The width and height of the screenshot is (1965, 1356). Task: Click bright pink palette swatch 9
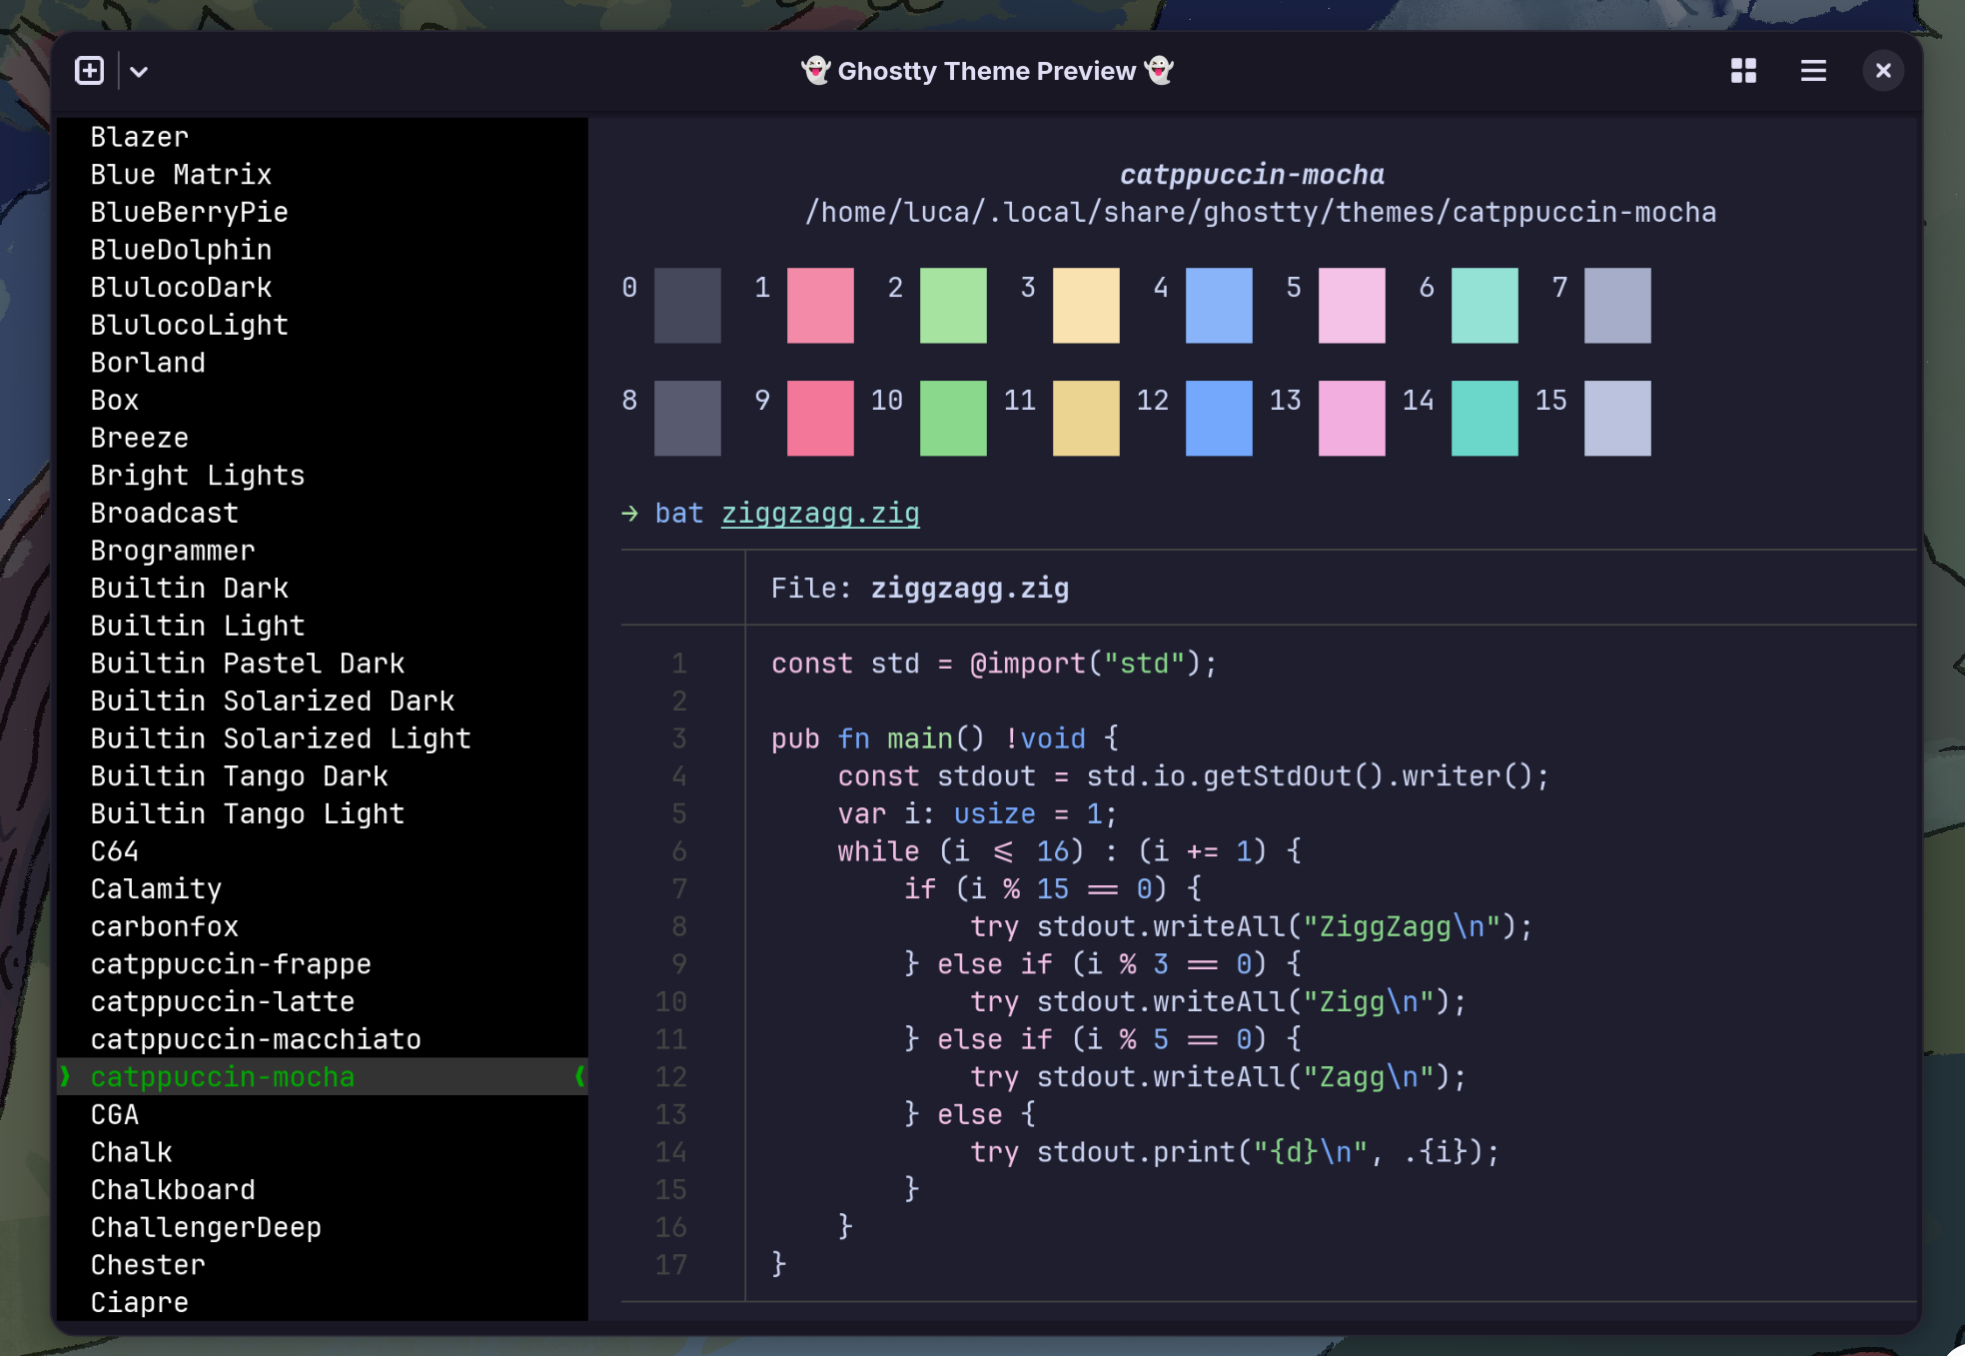click(x=820, y=418)
